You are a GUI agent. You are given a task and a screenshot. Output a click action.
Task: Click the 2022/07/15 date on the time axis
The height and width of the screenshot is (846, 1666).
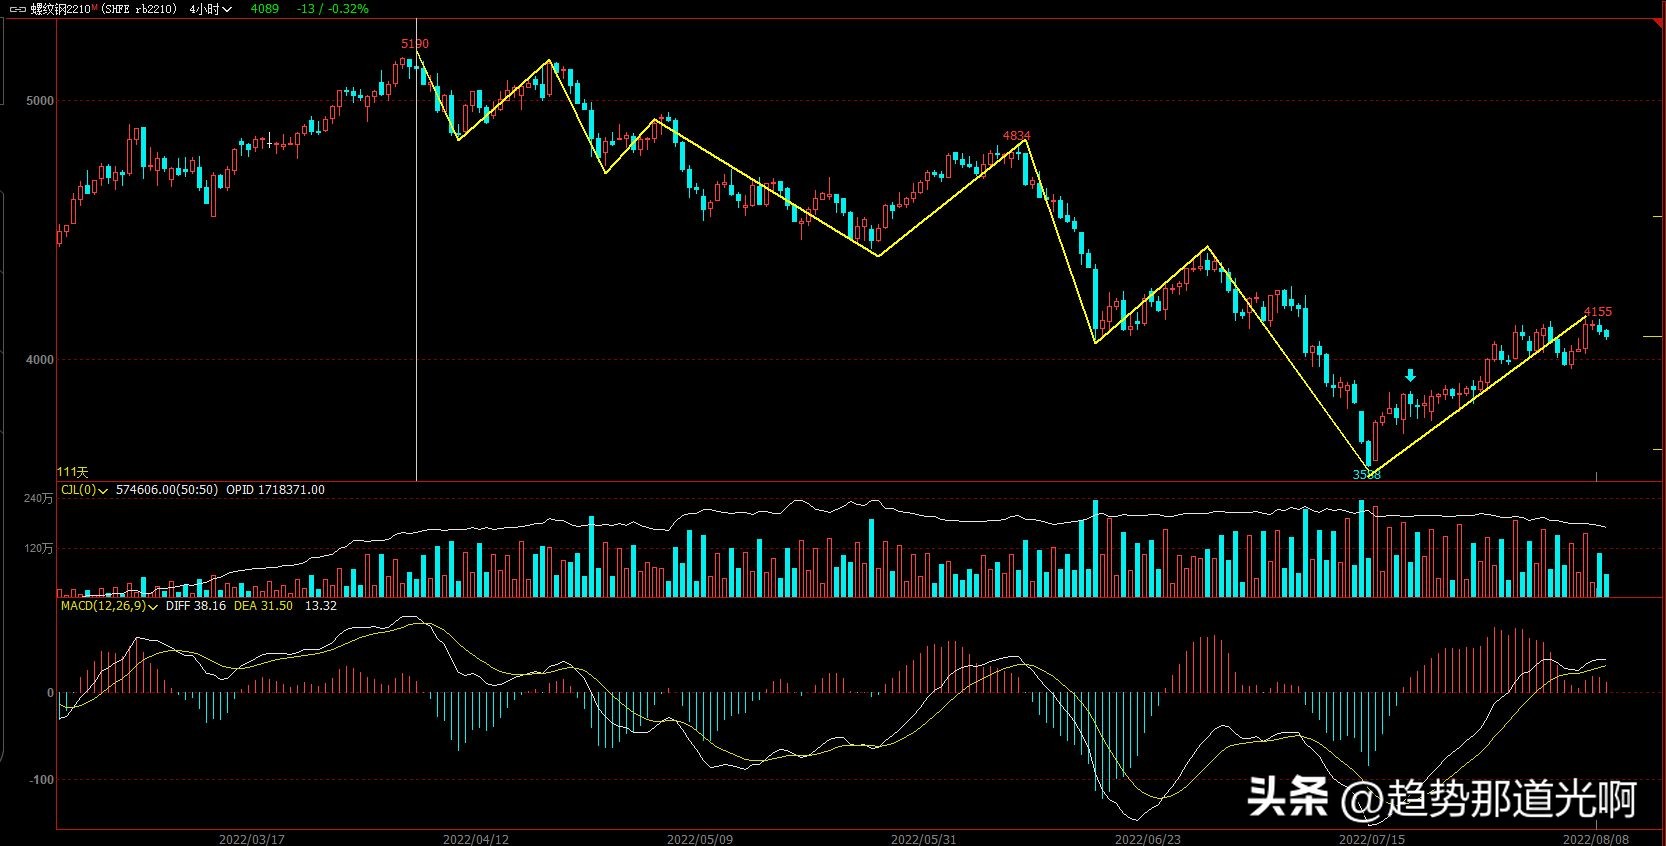(1372, 839)
